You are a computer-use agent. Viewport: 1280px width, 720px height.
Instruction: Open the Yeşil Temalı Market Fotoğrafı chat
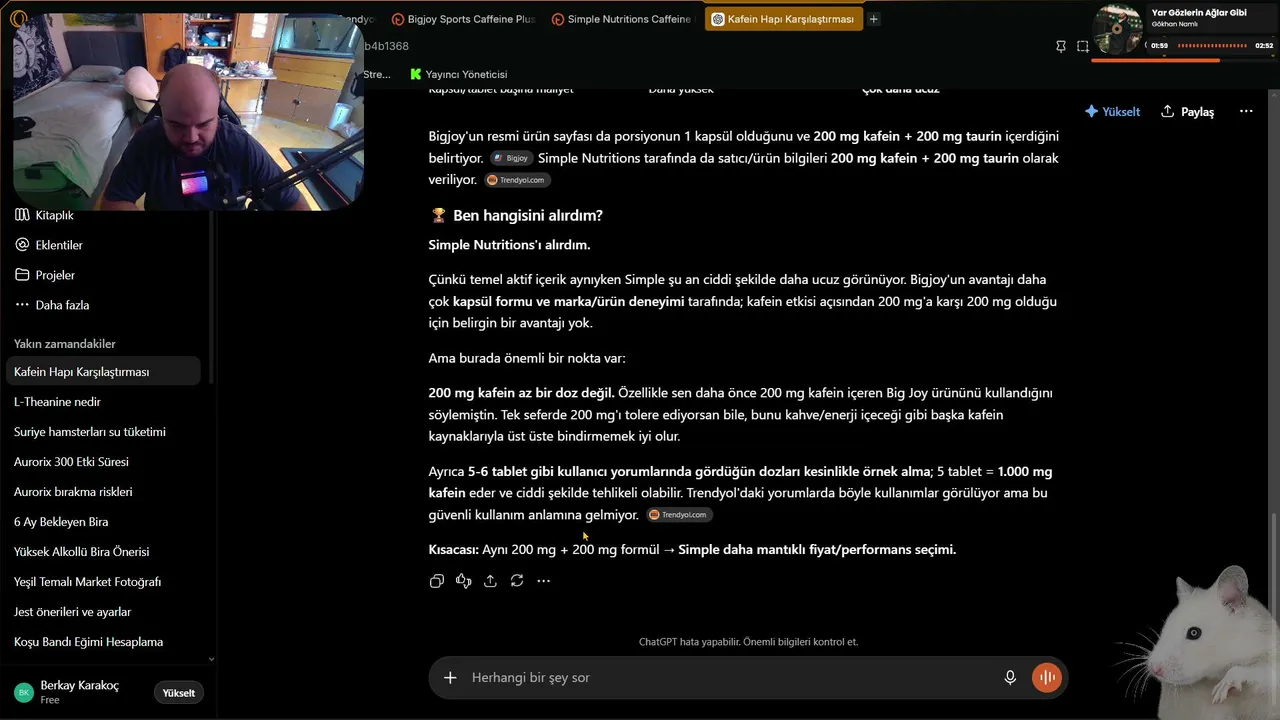[103, 582]
